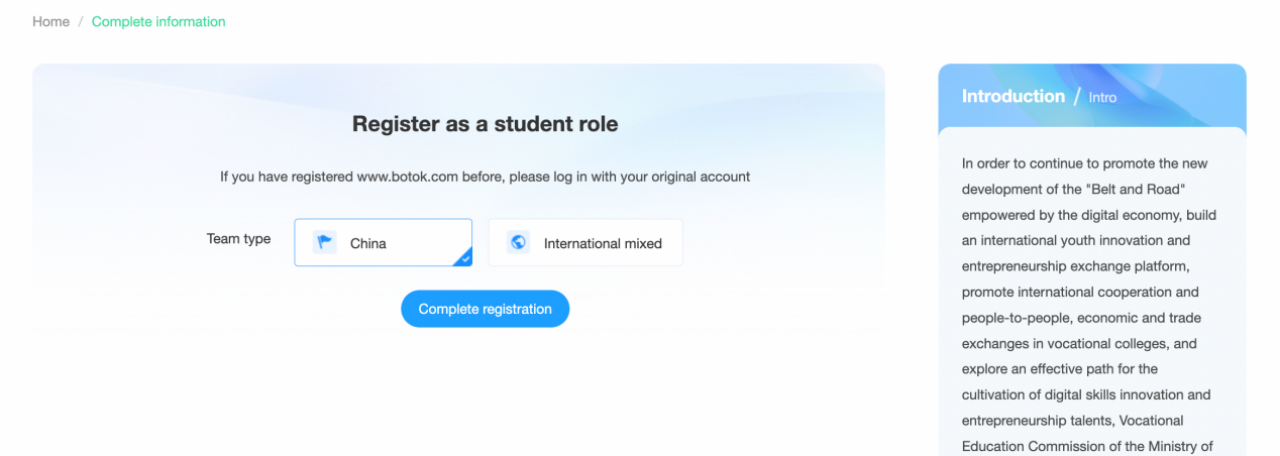This screenshot has width=1280, height=456.
Task: Click the www.botok.com address text
Action: click(x=407, y=177)
